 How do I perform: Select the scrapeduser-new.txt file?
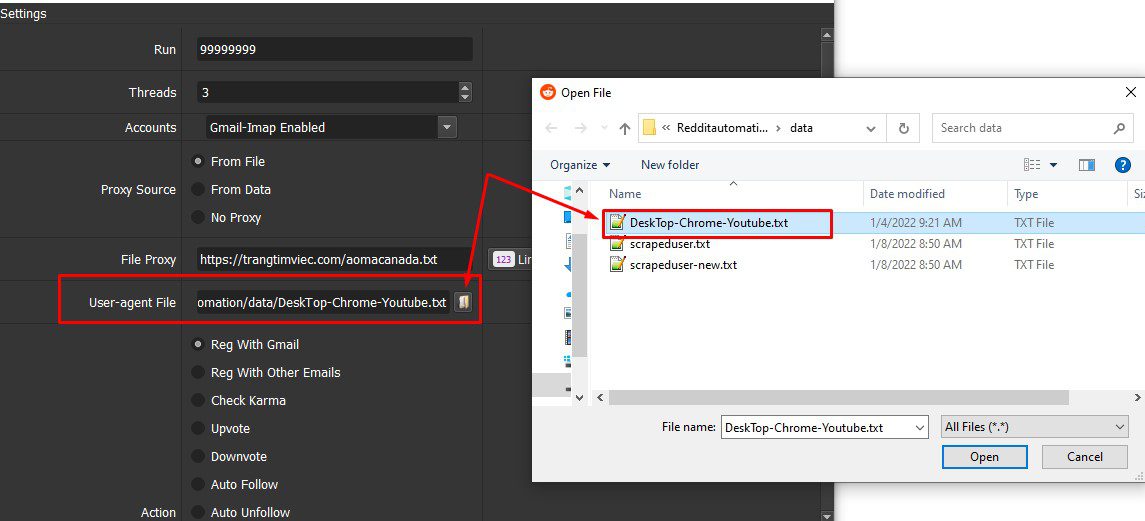[x=683, y=265]
